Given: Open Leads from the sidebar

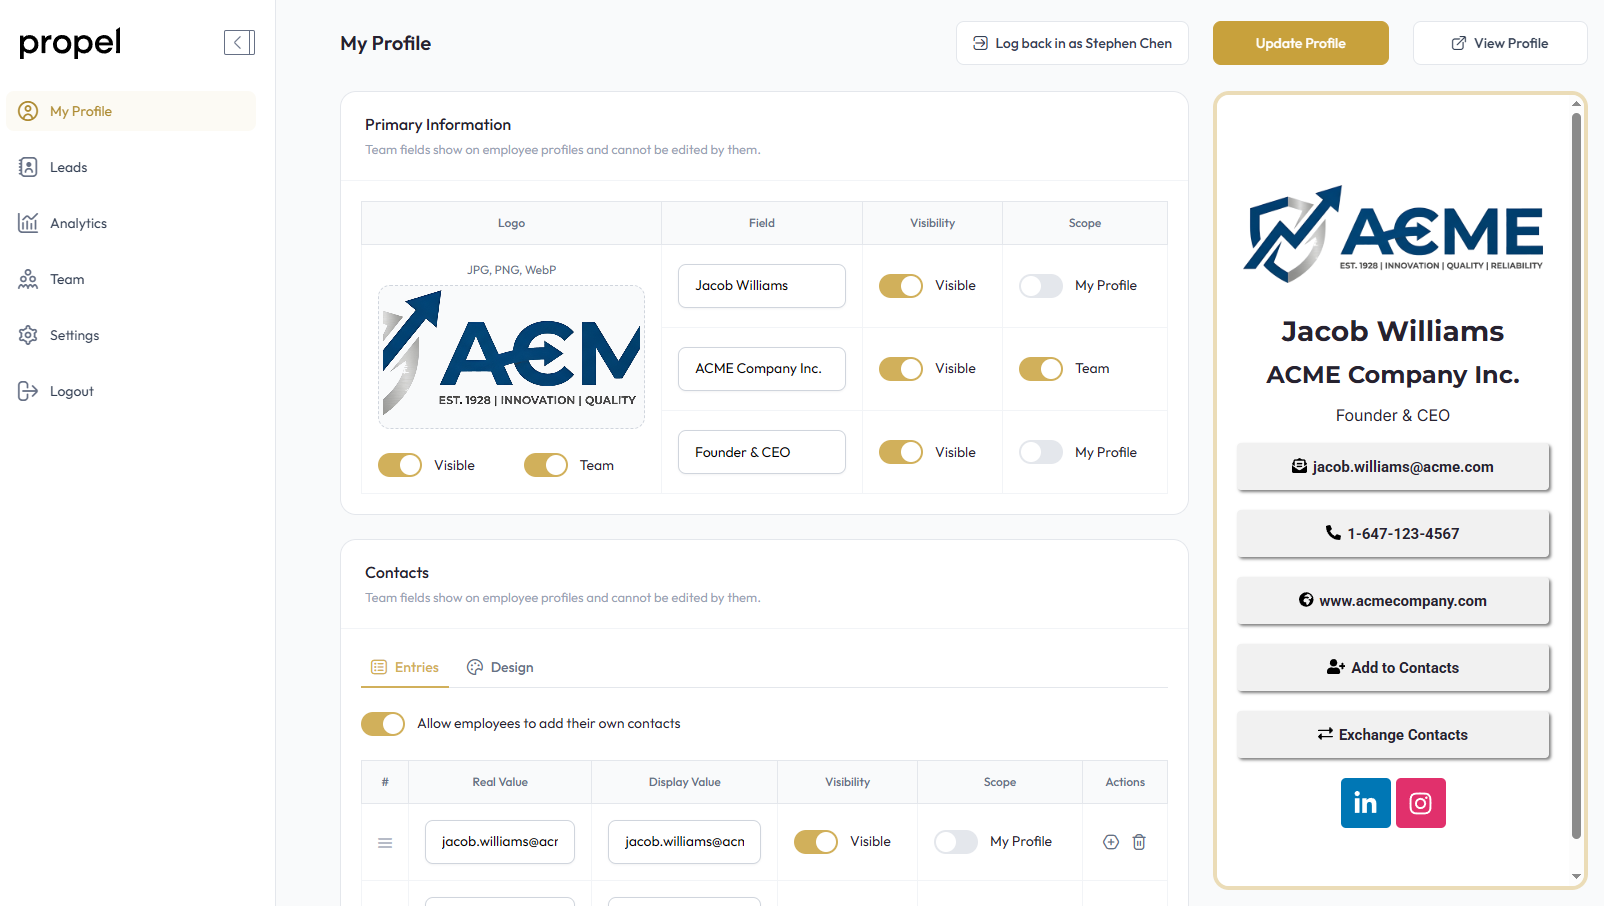Looking at the screenshot, I should (68, 167).
